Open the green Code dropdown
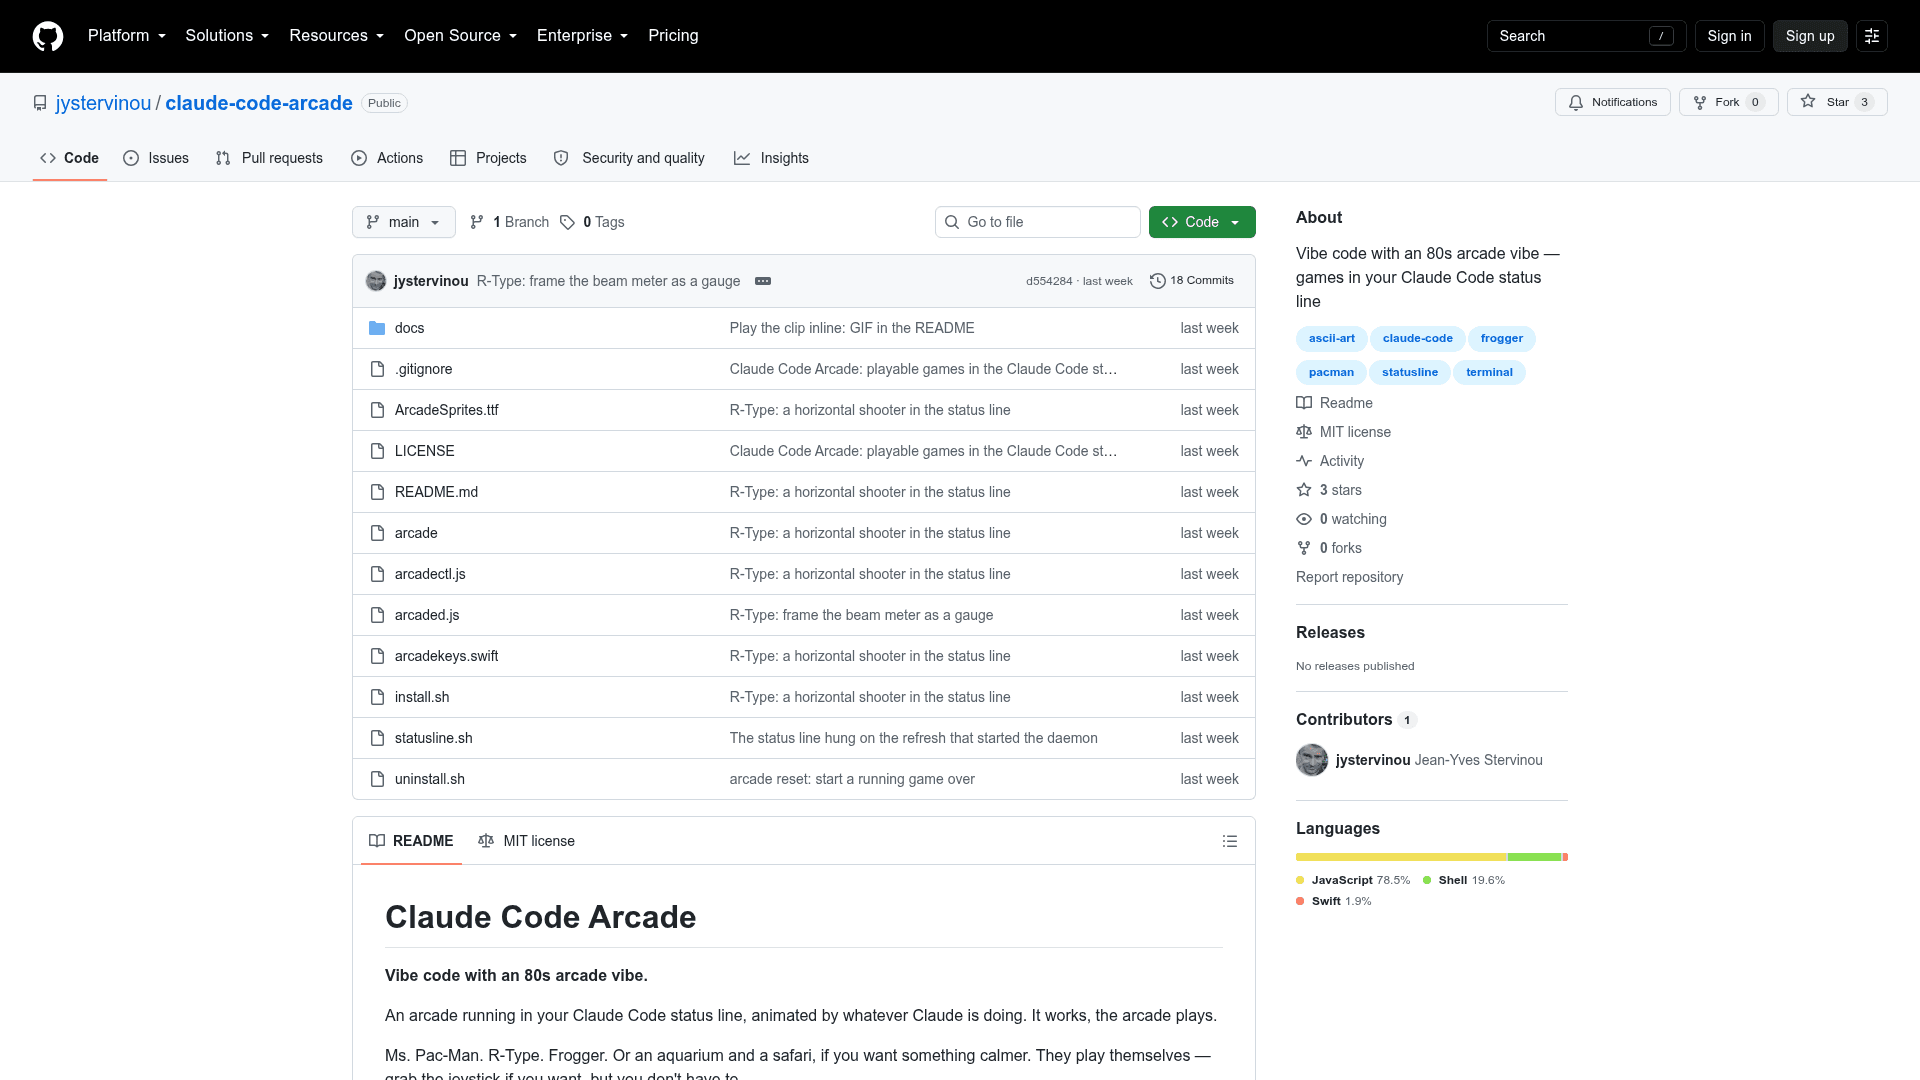Viewport: 1920px width, 1080px height. tap(1202, 222)
